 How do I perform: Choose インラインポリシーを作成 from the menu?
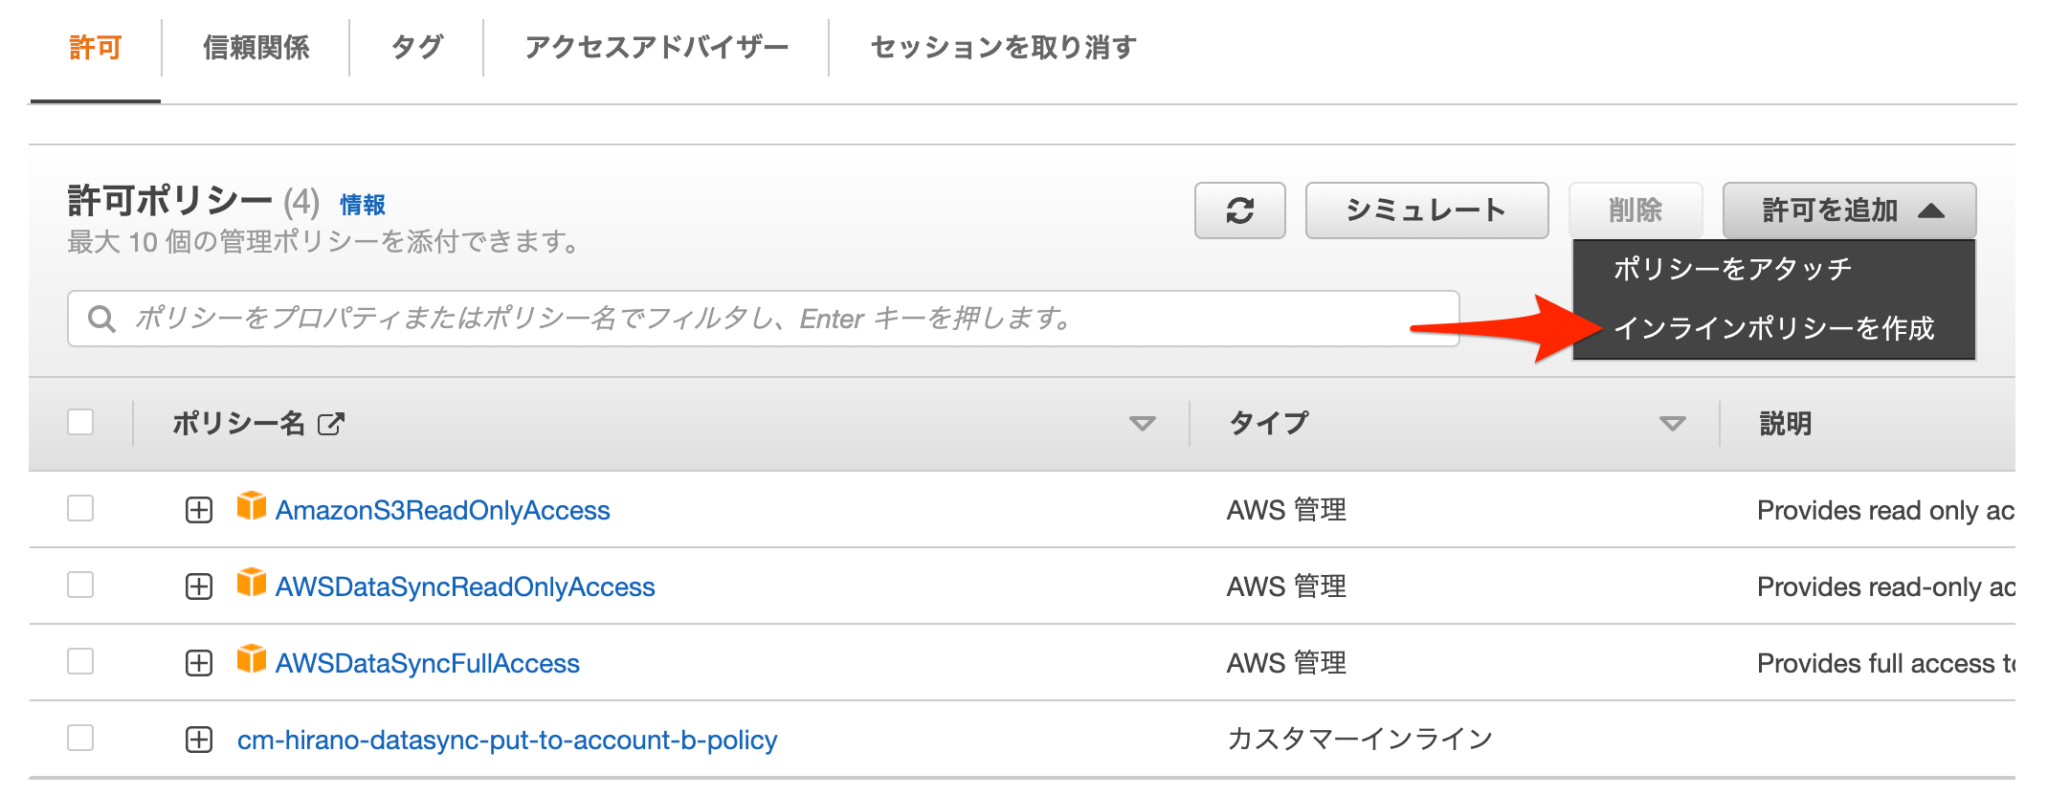(1776, 326)
